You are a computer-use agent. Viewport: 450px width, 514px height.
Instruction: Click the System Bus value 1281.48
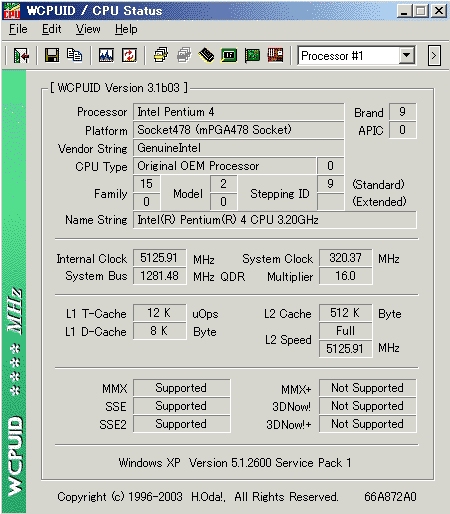[159, 276]
